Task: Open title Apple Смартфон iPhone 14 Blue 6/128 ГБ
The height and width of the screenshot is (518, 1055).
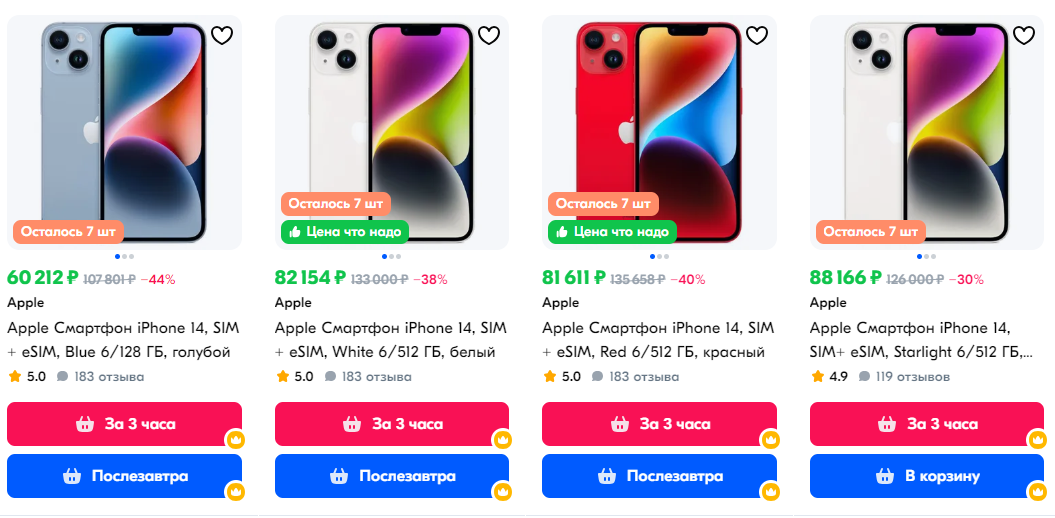Action: [x=123, y=340]
